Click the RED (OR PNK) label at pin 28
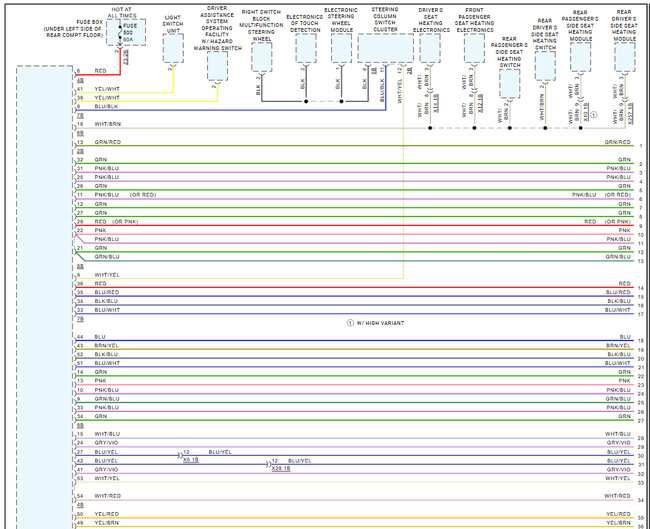Image resolution: width=650 pixels, height=529 pixels. [x=116, y=222]
